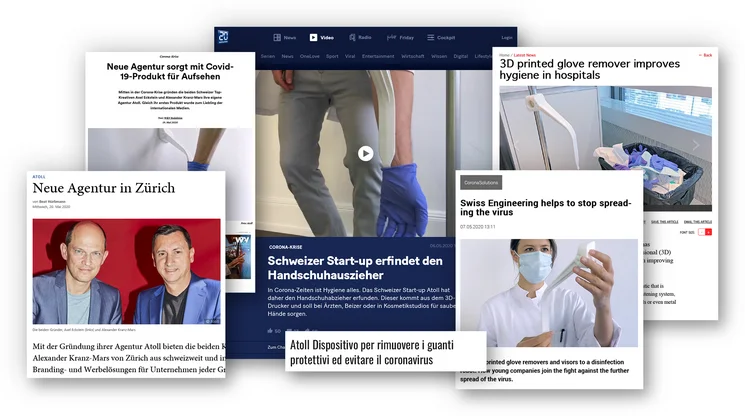Open the Radio section
The width and height of the screenshot is (745, 416).
(359, 38)
